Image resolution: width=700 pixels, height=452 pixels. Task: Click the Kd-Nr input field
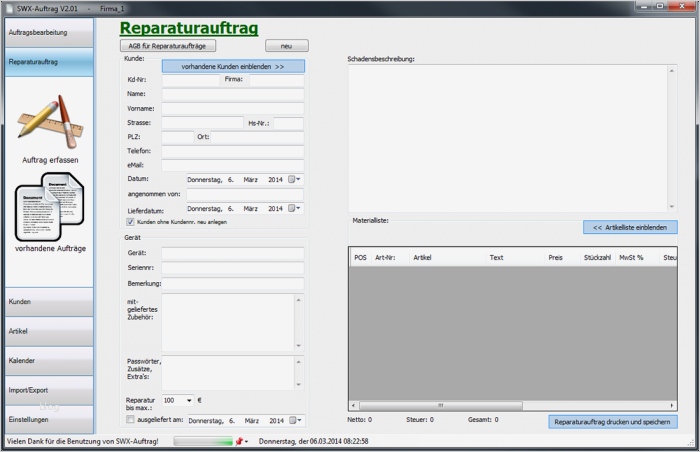(191, 80)
